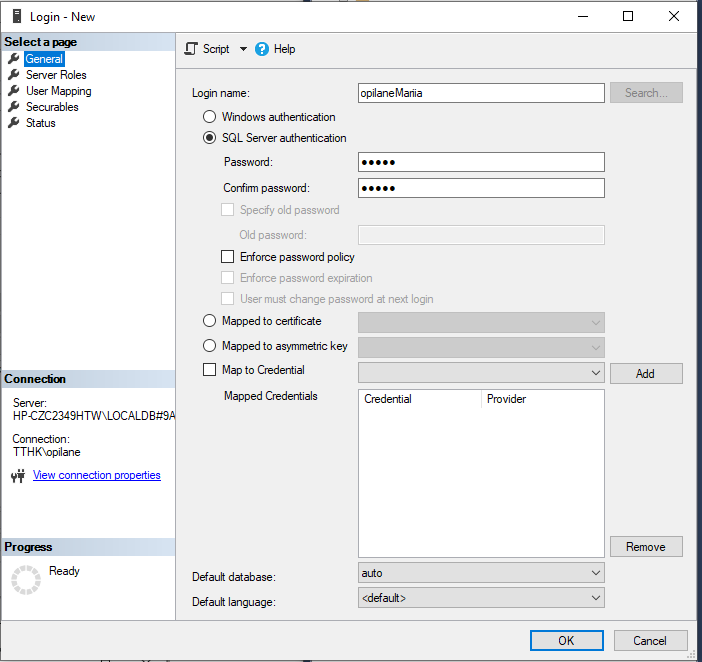Enable the Enforce password policy checkbox
702x662 pixels.
pos(228,257)
